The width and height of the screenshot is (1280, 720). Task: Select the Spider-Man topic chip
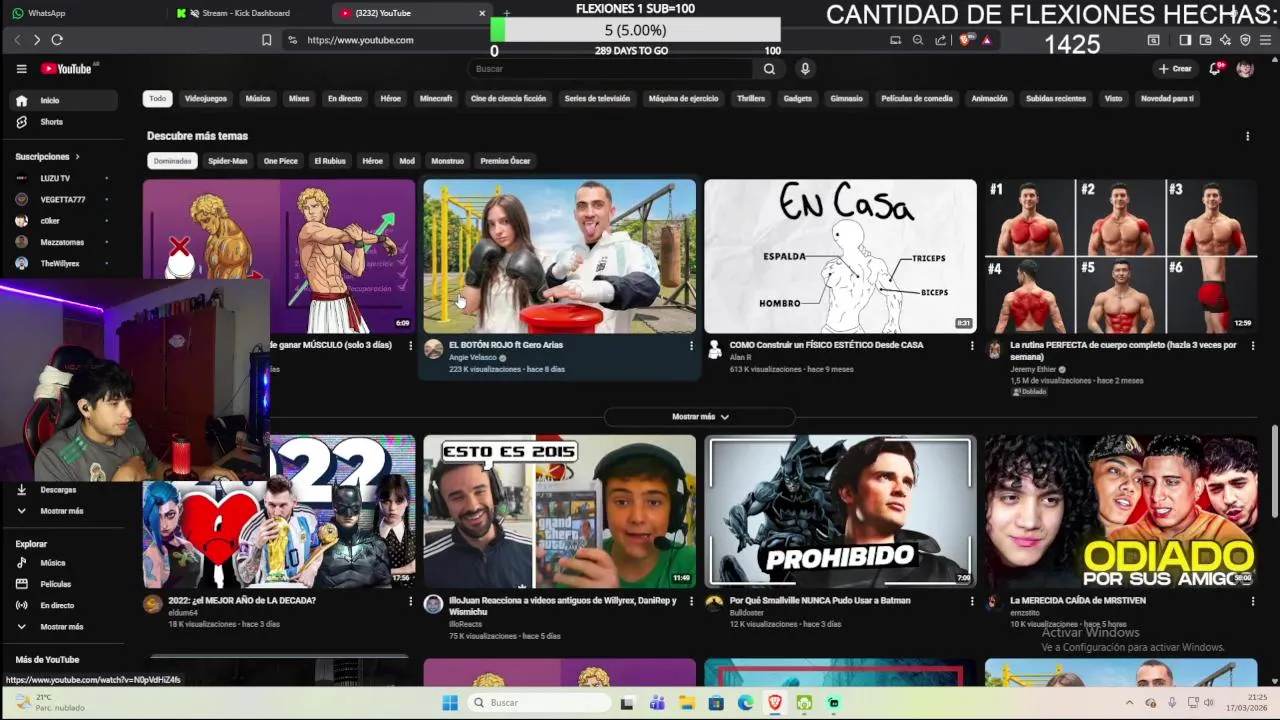(228, 161)
